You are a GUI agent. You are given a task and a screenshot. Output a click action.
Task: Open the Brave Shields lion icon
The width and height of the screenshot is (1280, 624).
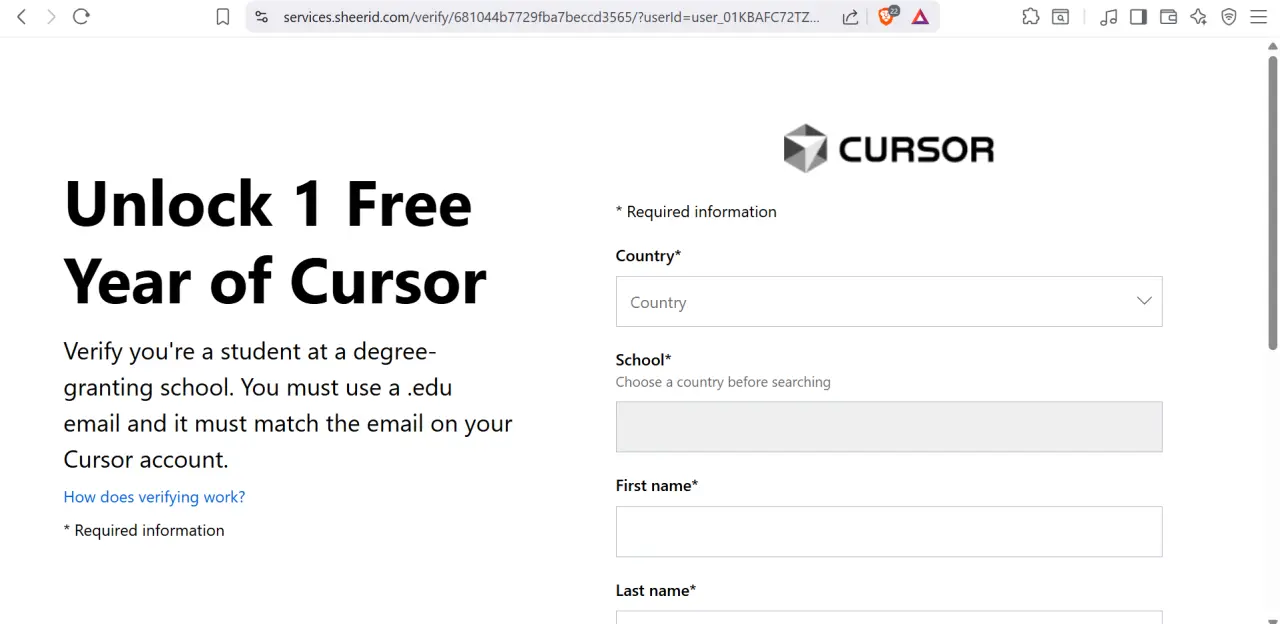pyautogui.click(x=886, y=16)
